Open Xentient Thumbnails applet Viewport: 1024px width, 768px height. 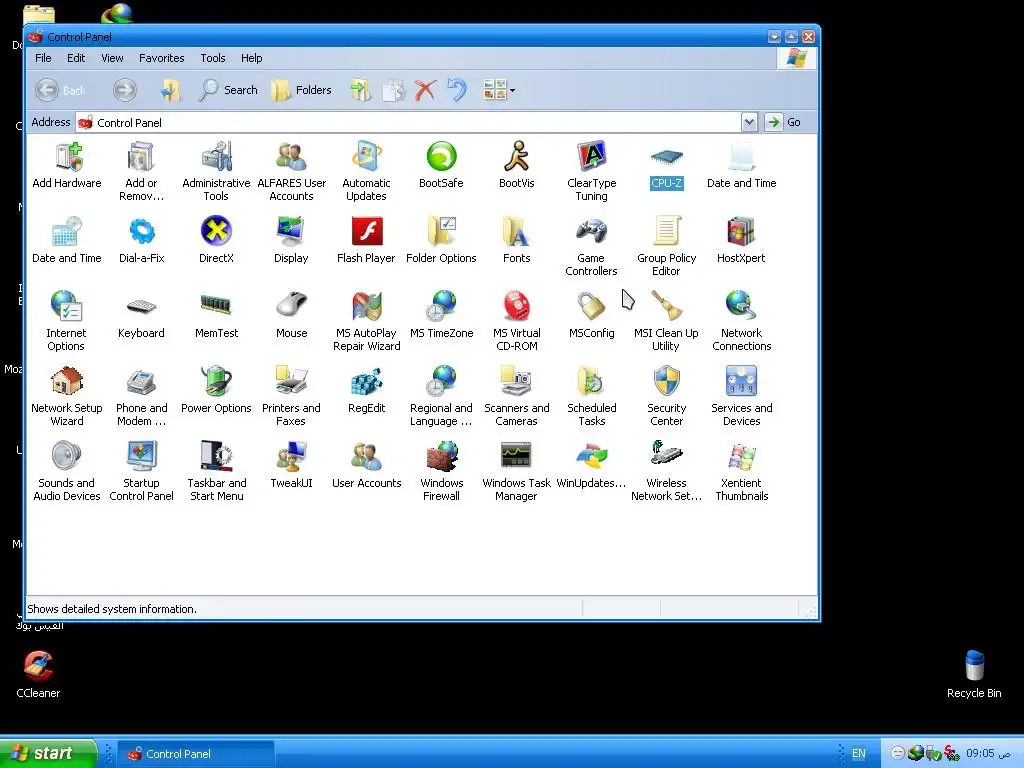(741, 472)
